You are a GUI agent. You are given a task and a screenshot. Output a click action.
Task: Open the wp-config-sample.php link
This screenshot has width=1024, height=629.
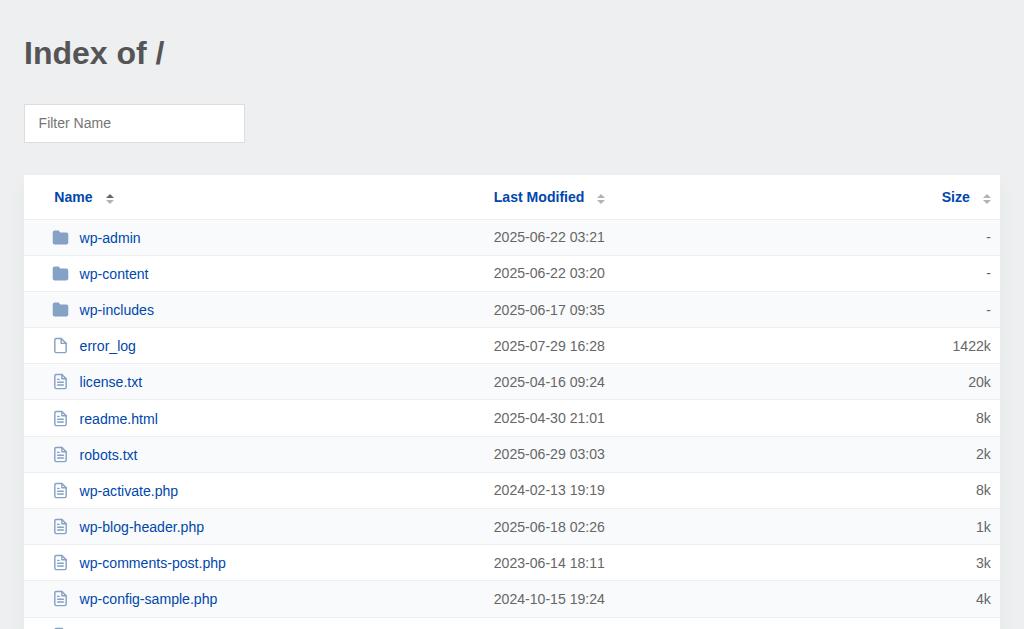[148, 599]
